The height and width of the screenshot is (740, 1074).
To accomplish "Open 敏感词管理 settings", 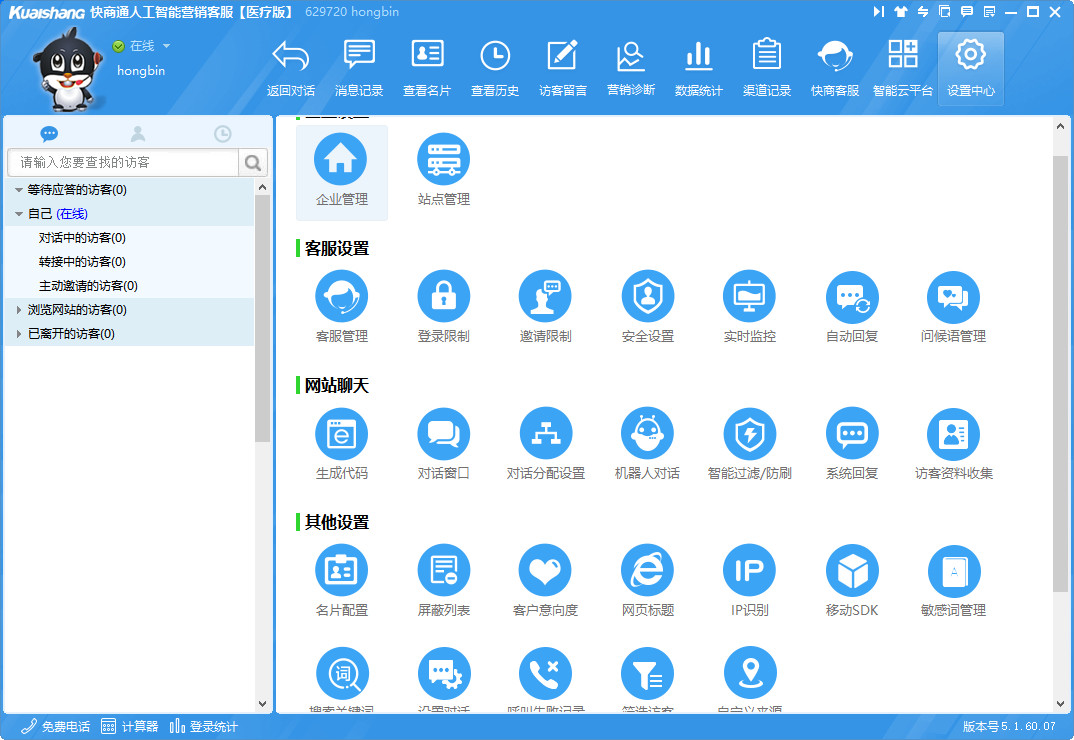I will (x=953, y=571).
